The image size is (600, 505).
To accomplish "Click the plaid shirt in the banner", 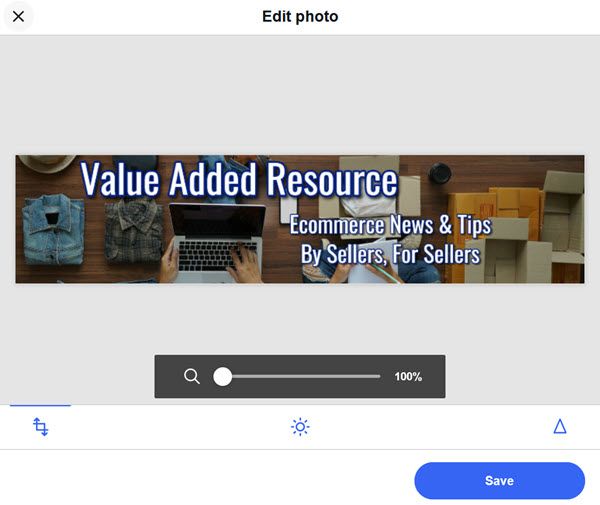I will (134, 230).
